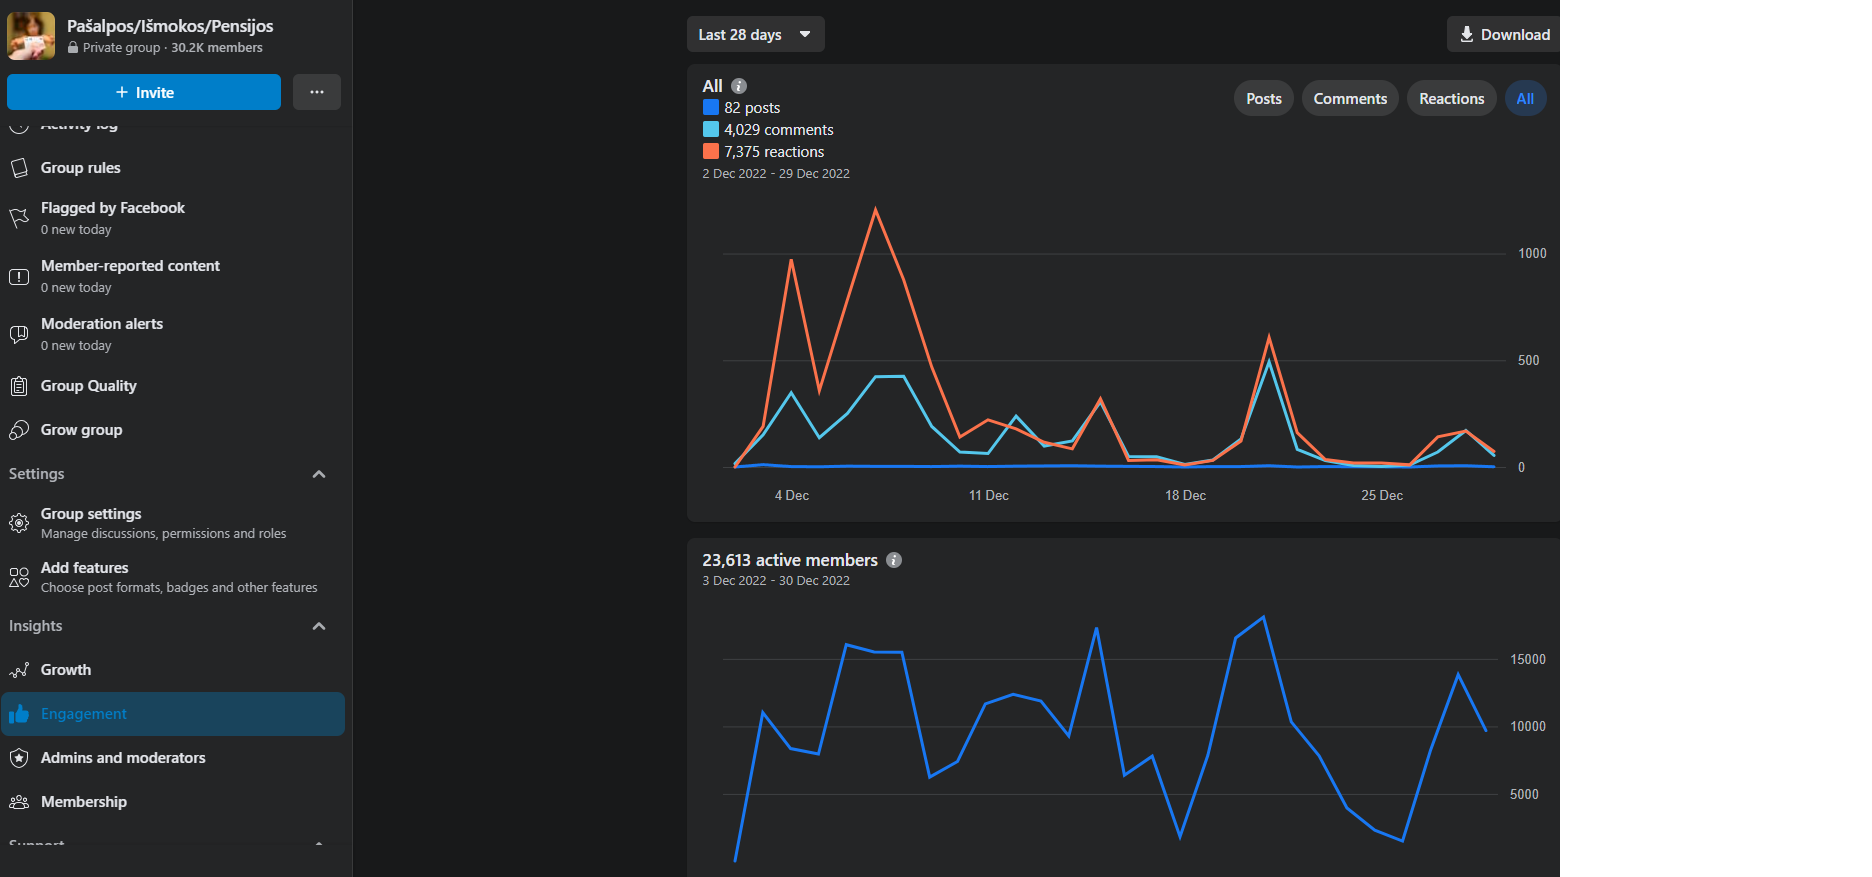This screenshot has width=1872, height=877.
Task: Filter chart to show Reactions only
Action: pyautogui.click(x=1451, y=98)
